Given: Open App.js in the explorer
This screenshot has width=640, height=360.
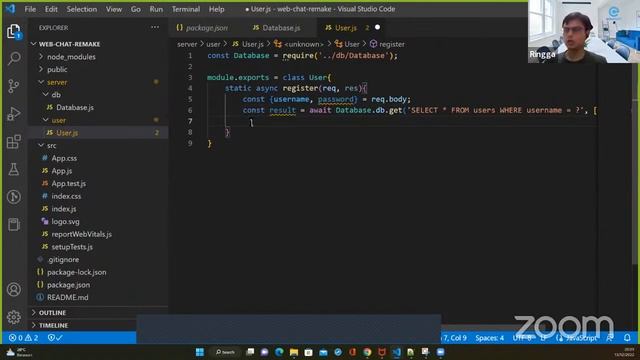Looking at the screenshot, I should [98, 171].
